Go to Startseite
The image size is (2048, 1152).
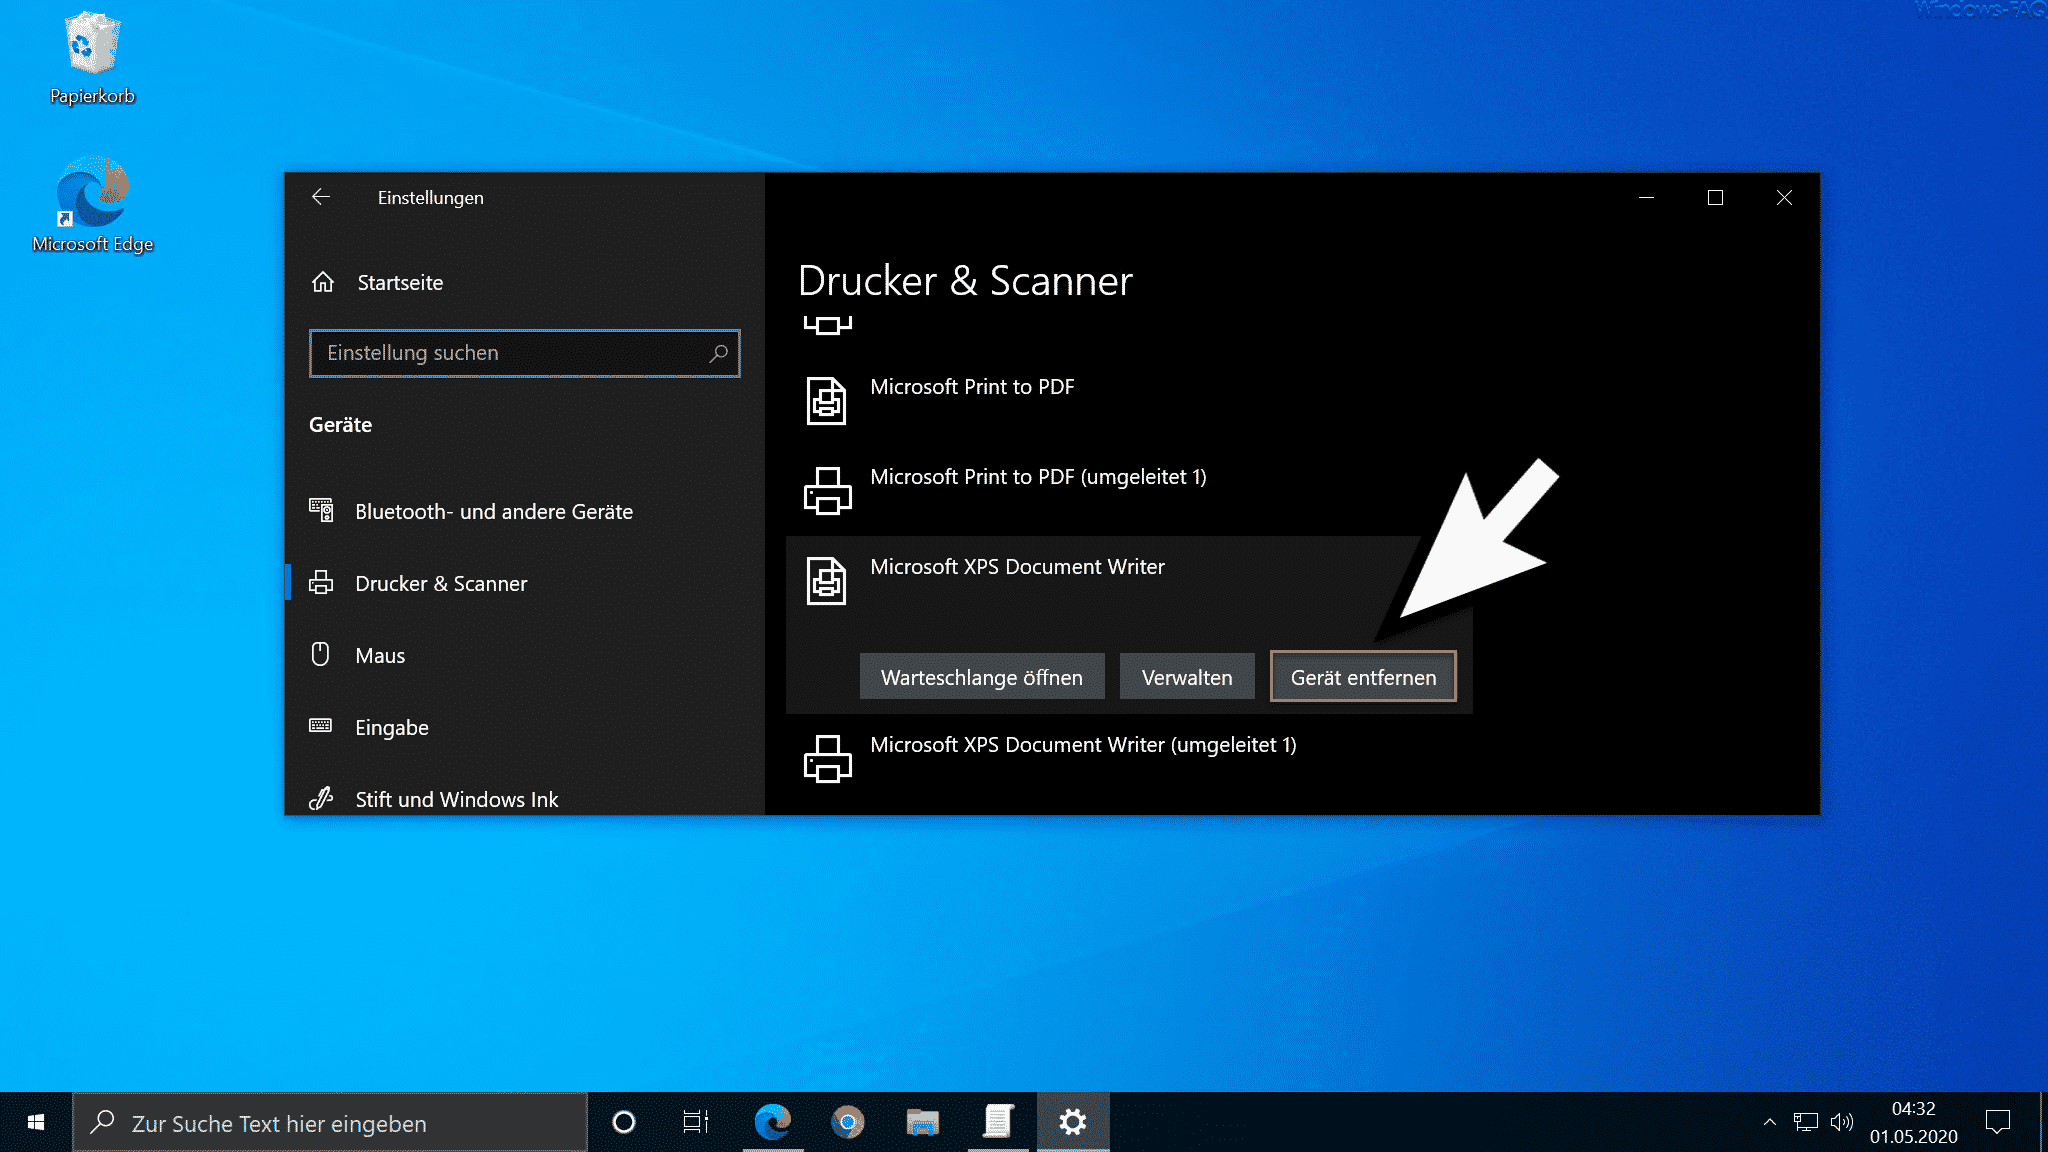[400, 282]
